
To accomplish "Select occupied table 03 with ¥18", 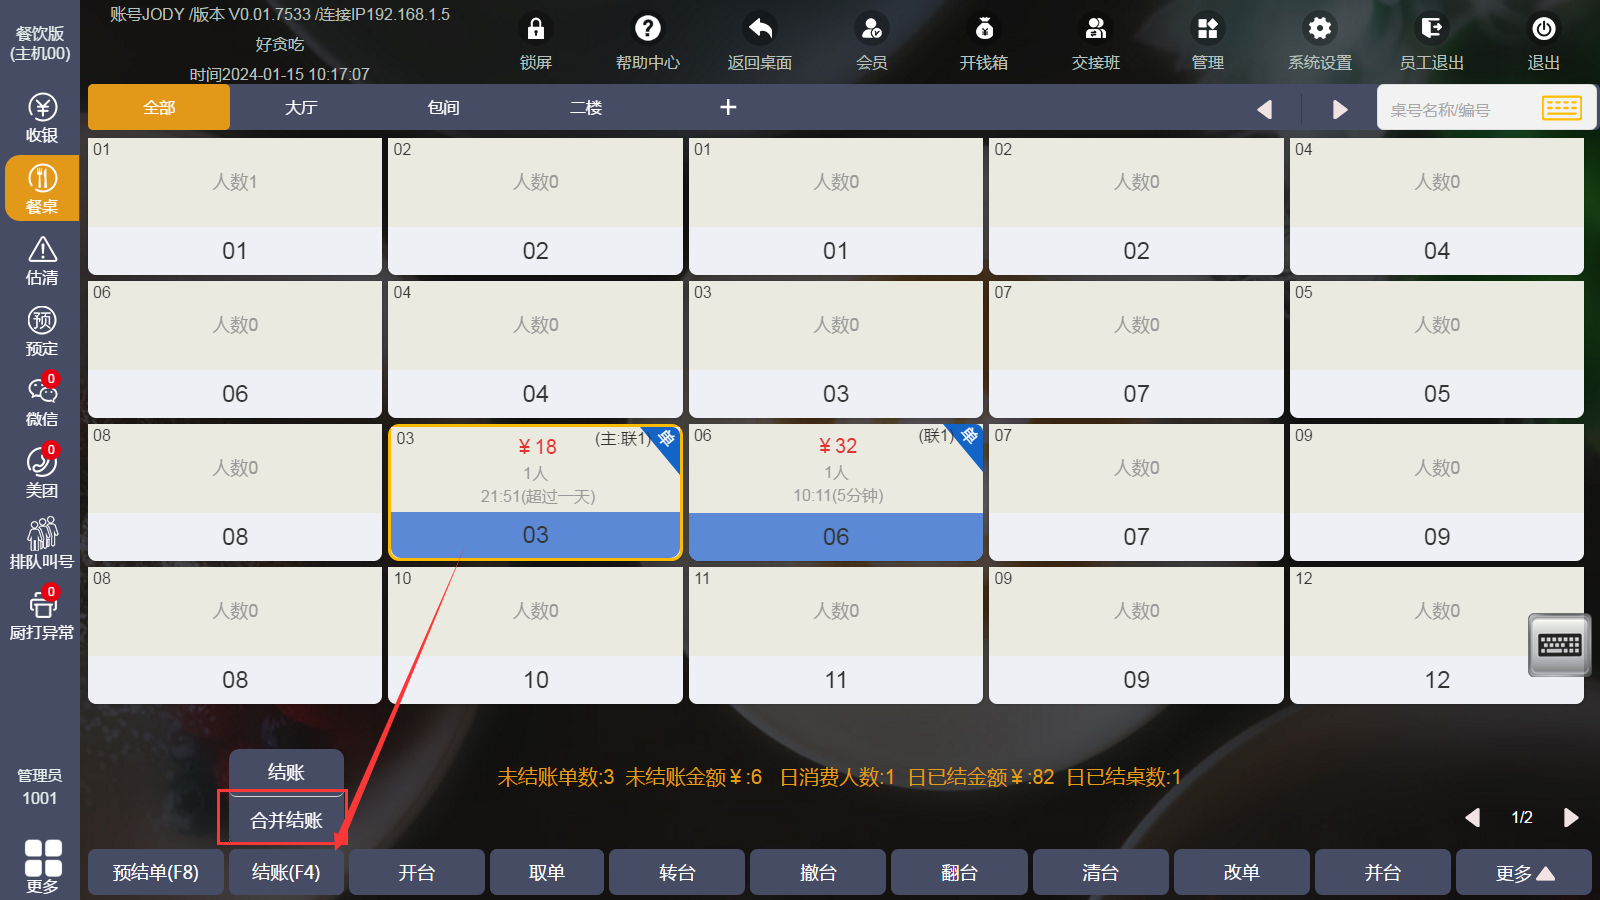I will coord(536,492).
